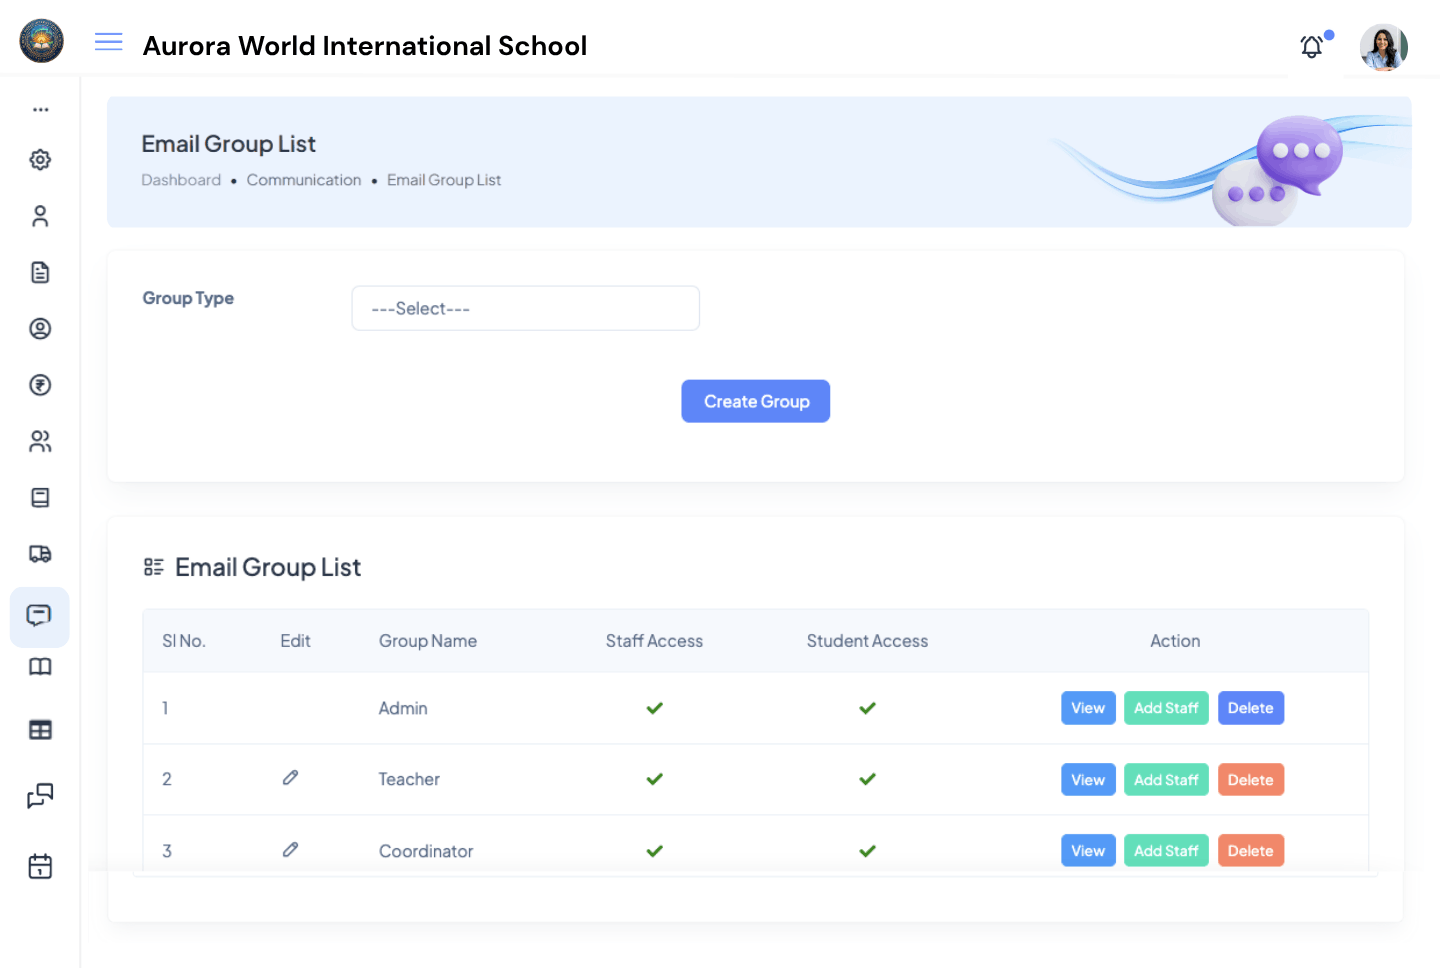Edit the Teacher group using pencil icon
Screen dimensions: 1440x968
(290, 778)
